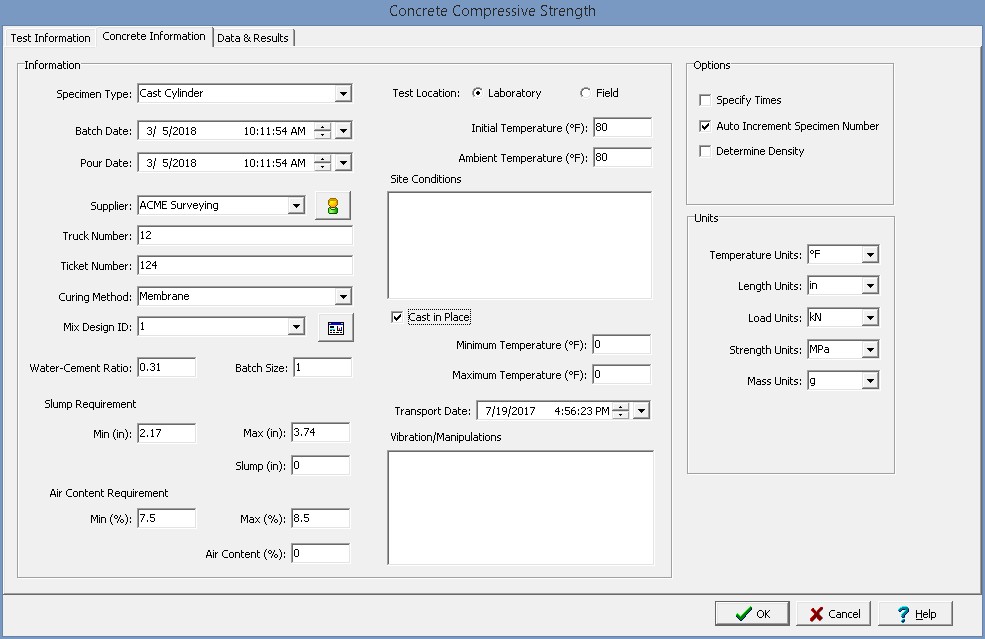Select the Field test location radio button
Viewport: 985px width, 639px height.
coord(585,93)
